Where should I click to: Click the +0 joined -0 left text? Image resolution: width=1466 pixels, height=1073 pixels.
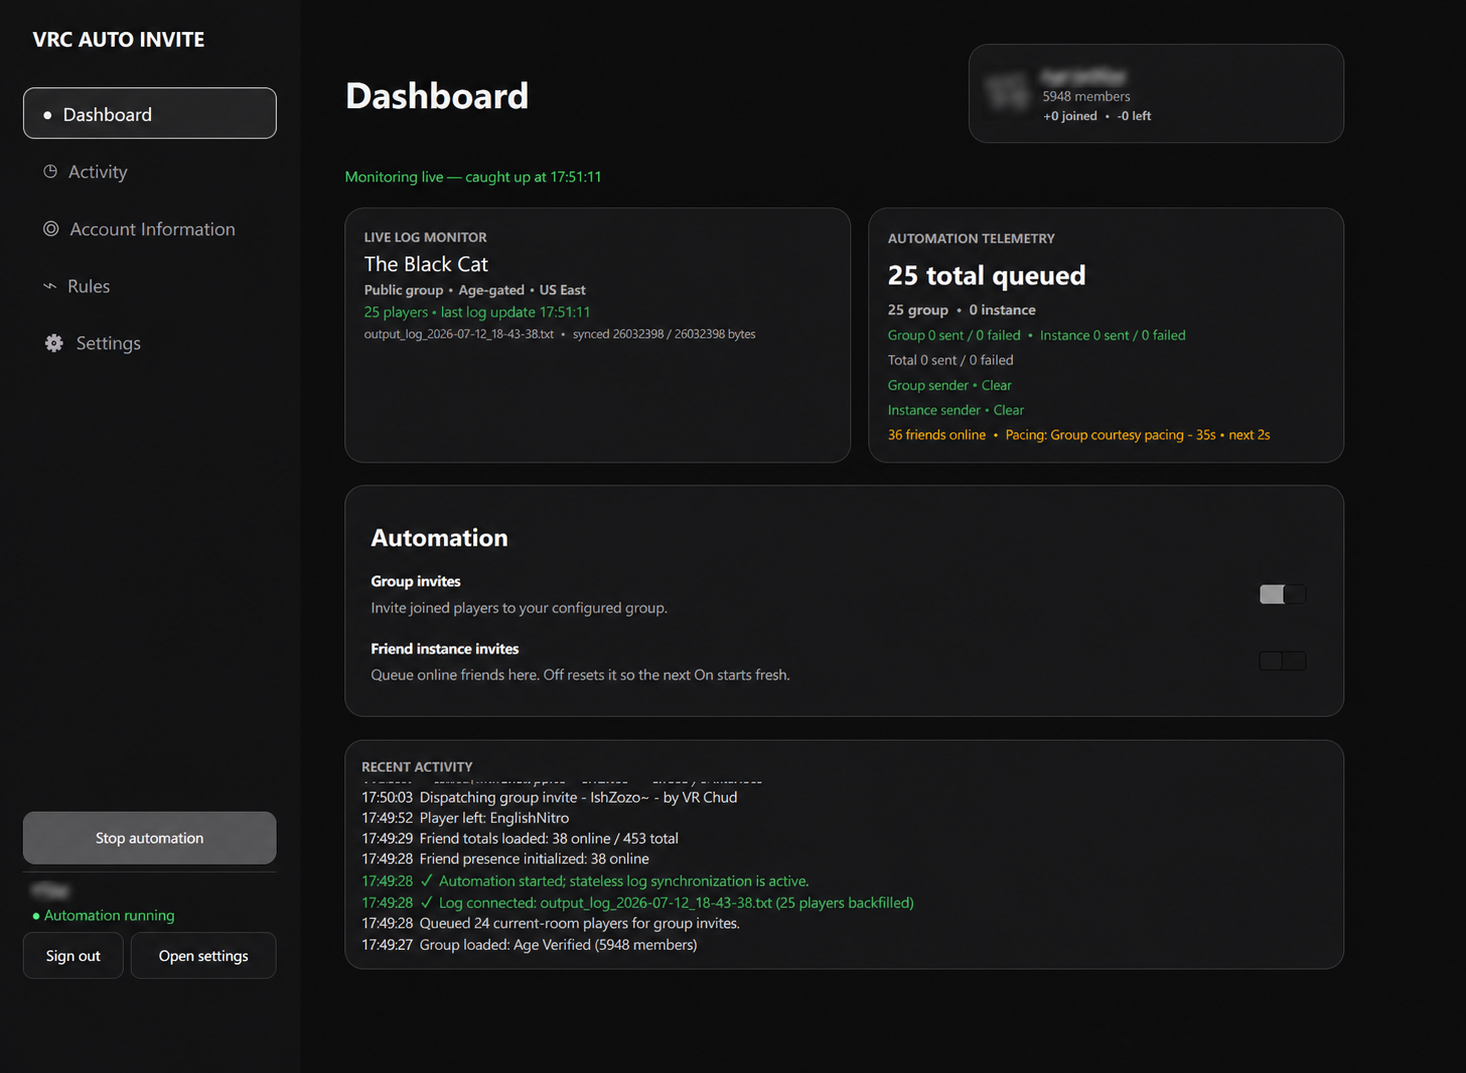point(1097,116)
